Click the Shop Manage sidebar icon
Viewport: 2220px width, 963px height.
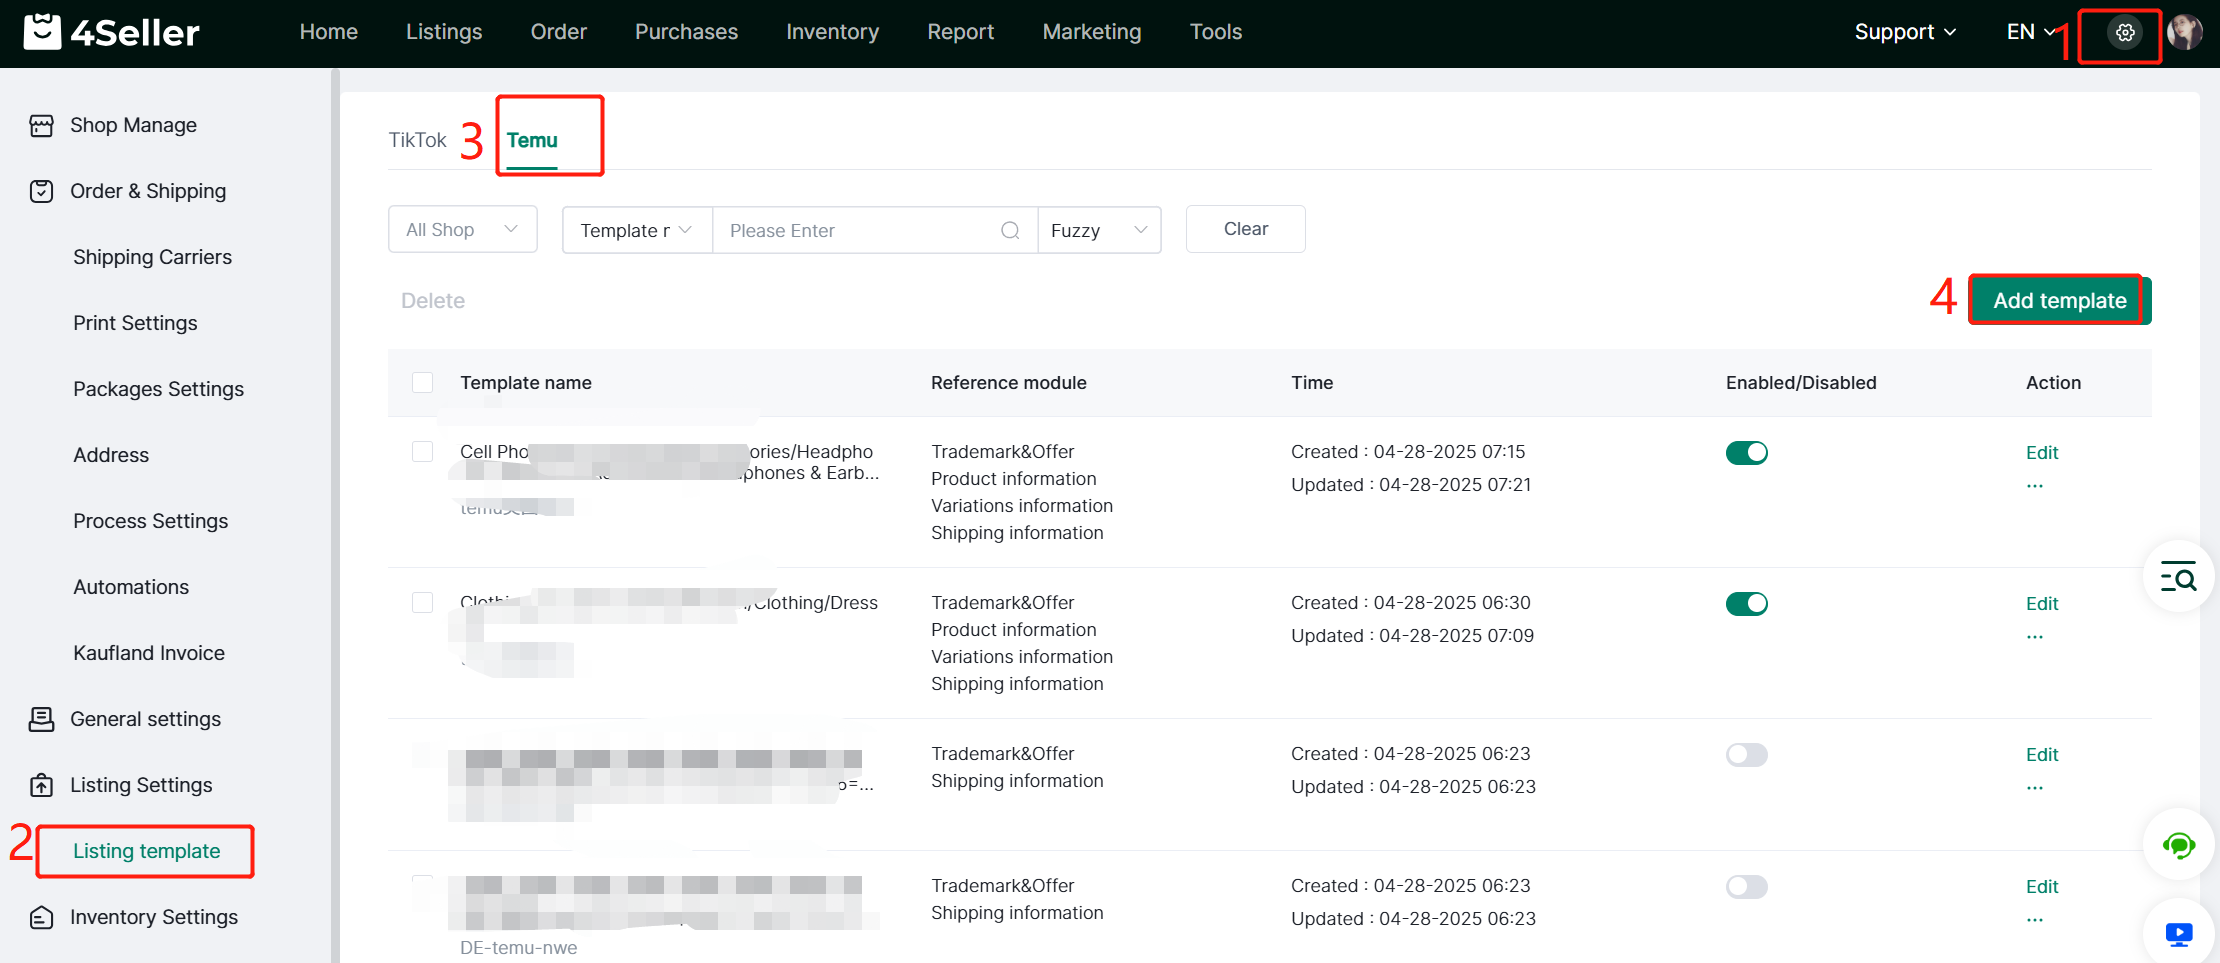click(x=41, y=125)
